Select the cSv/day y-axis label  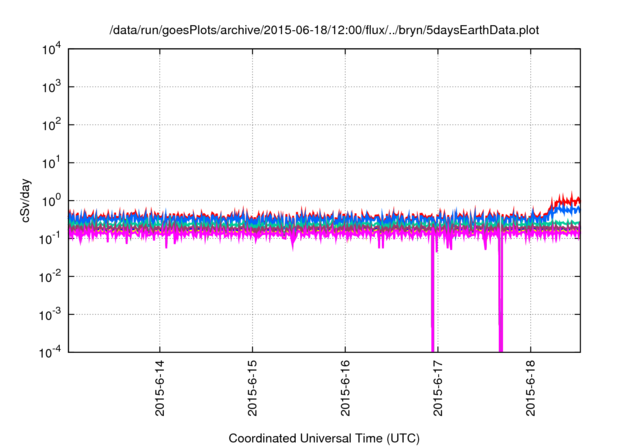pyautogui.click(x=26, y=200)
